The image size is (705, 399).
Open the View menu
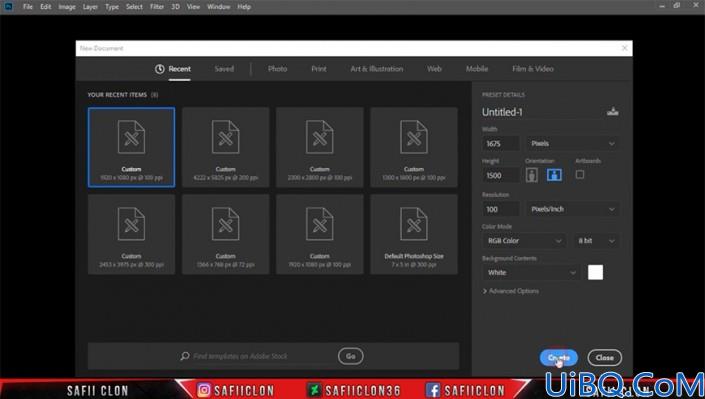(x=193, y=7)
